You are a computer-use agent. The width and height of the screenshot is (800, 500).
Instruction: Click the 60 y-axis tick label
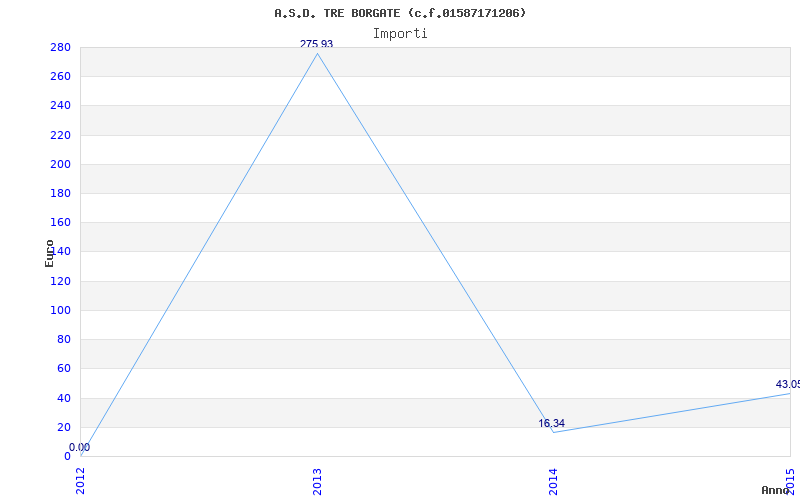click(63, 368)
